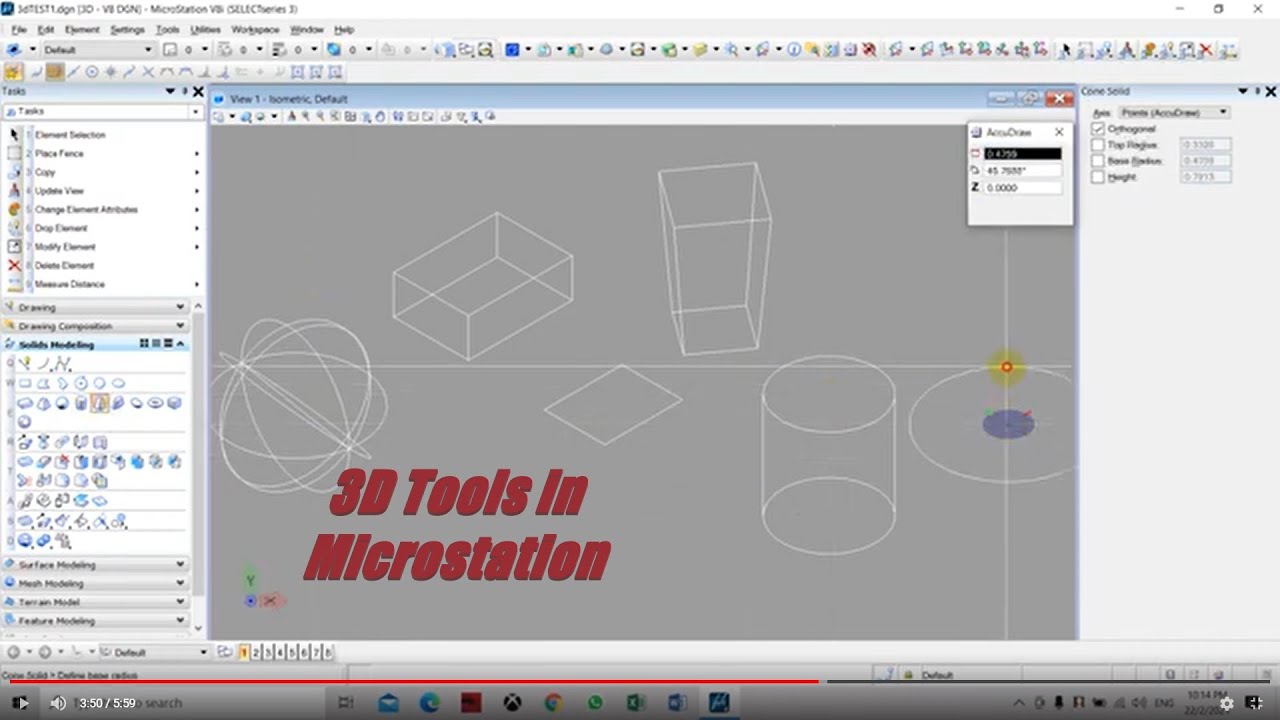Open the File menu
The image size is (1280, 720).
20,30
